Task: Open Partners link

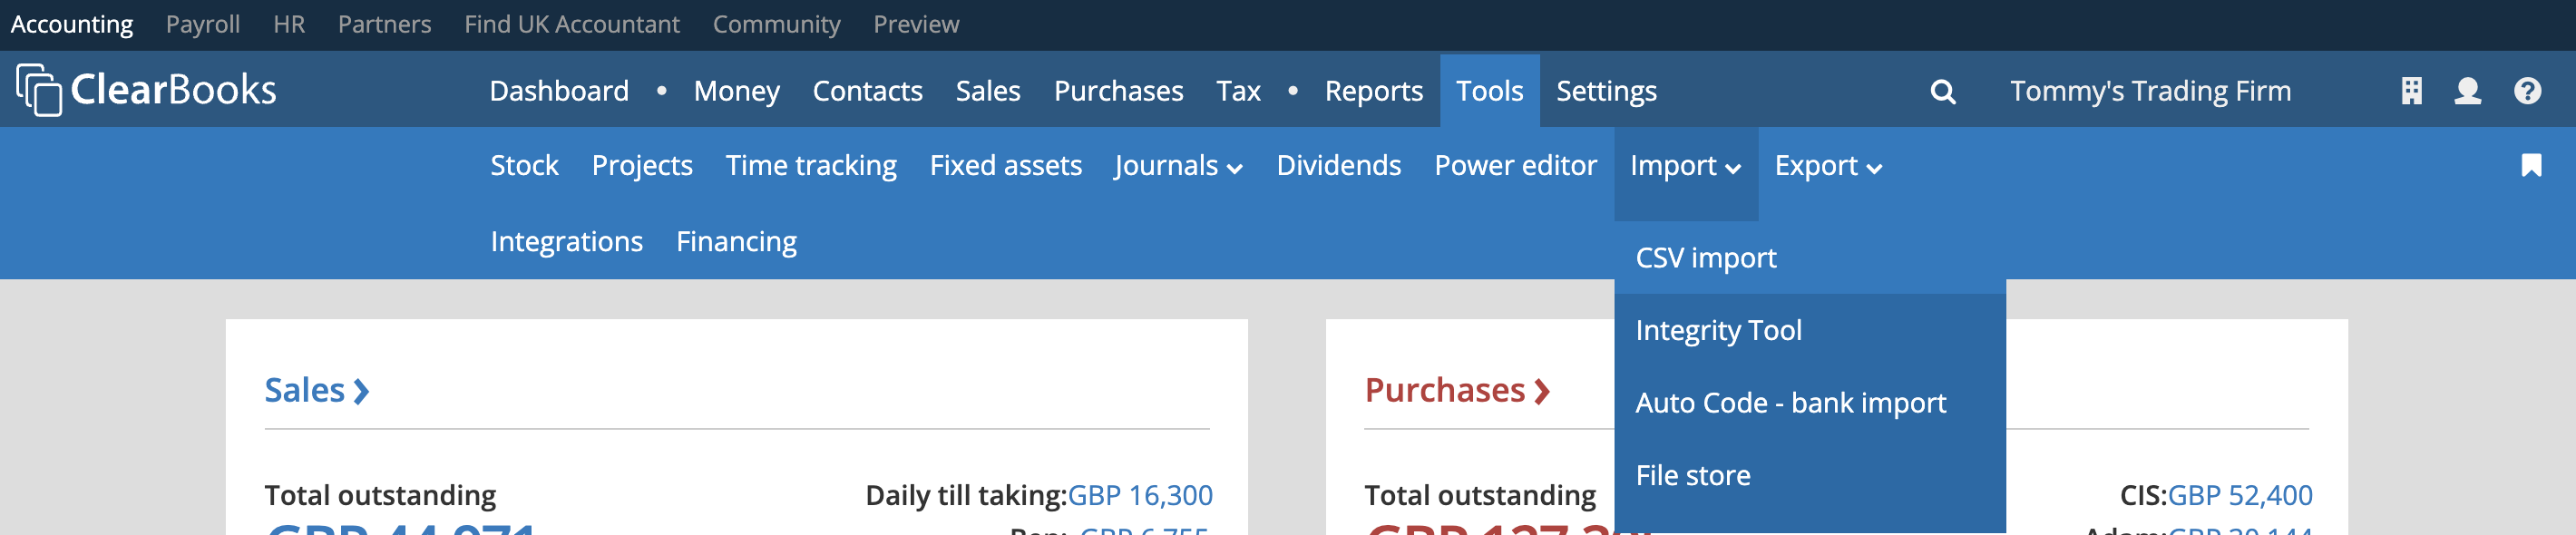Action: pos(384,24)
